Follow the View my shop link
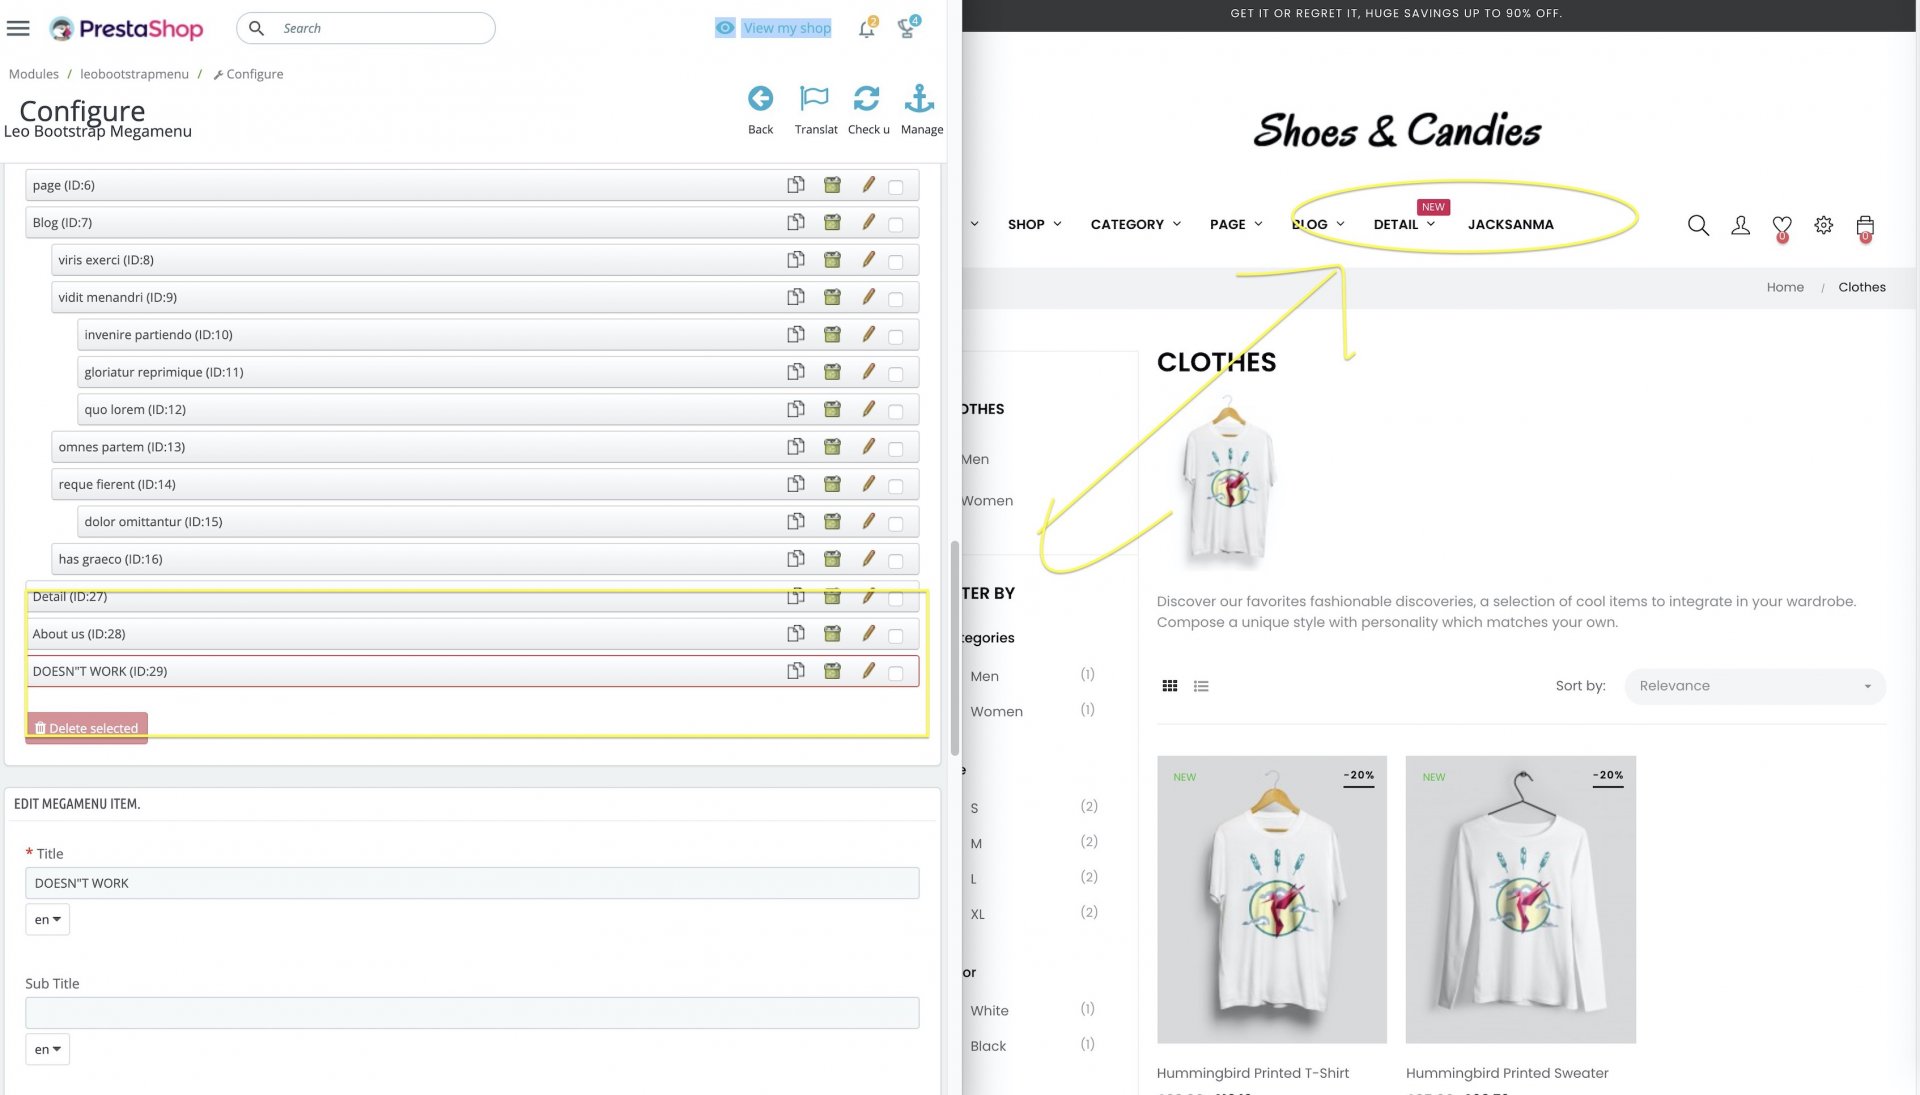 click(x=786, y=28)
